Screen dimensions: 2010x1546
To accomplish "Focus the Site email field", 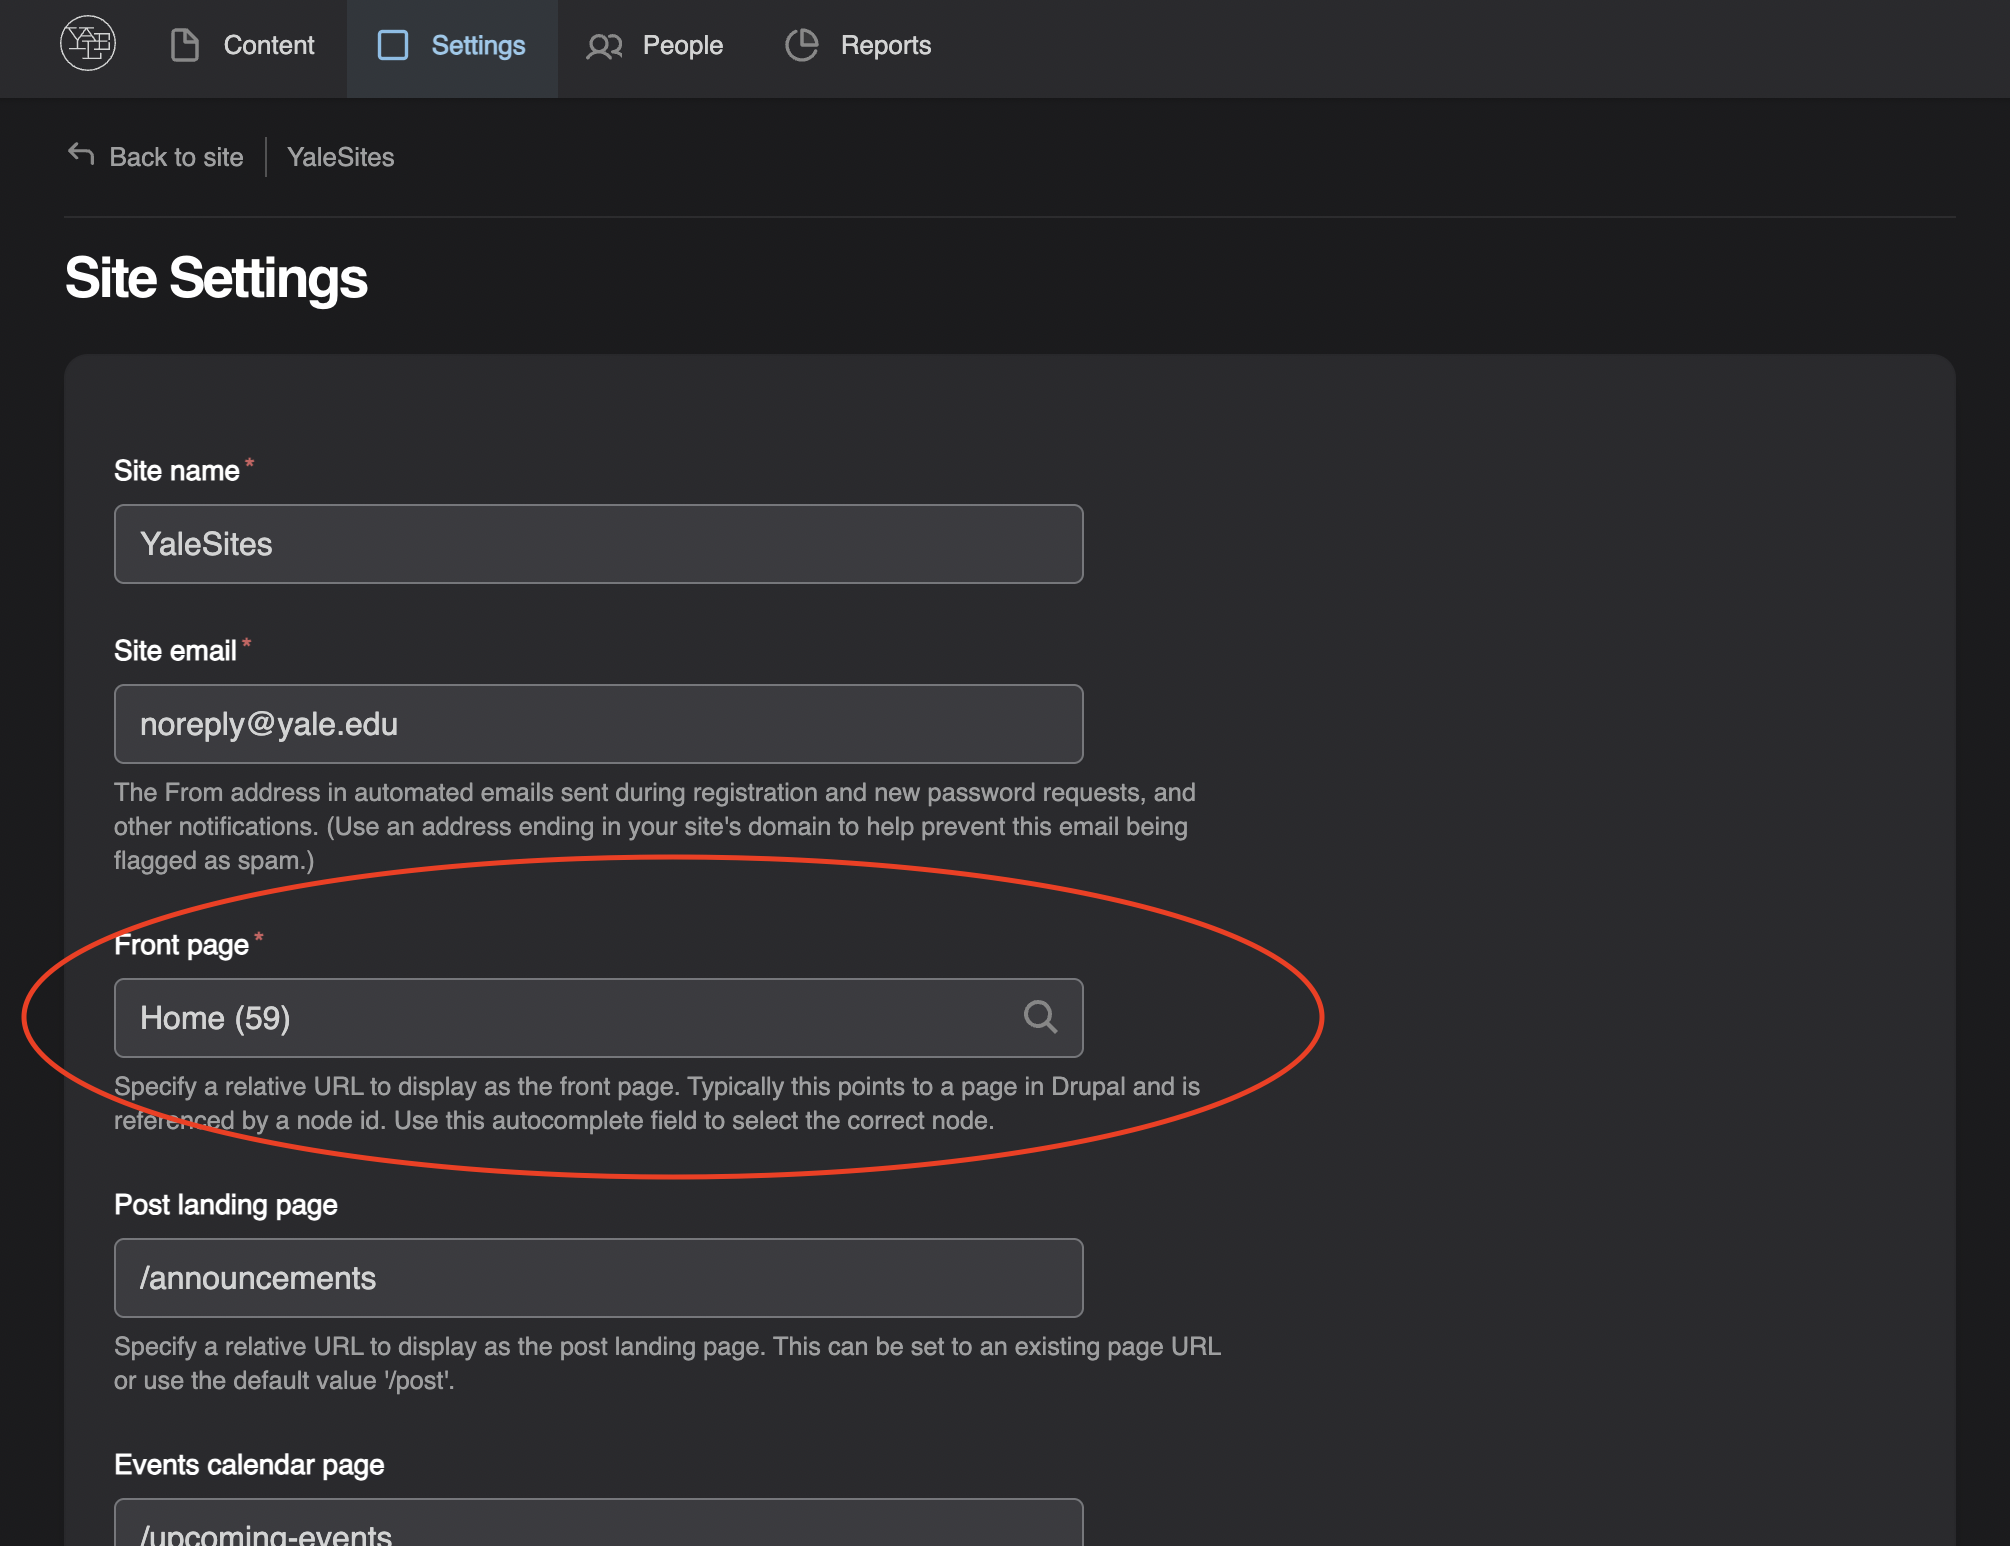I will coord(598,724).
